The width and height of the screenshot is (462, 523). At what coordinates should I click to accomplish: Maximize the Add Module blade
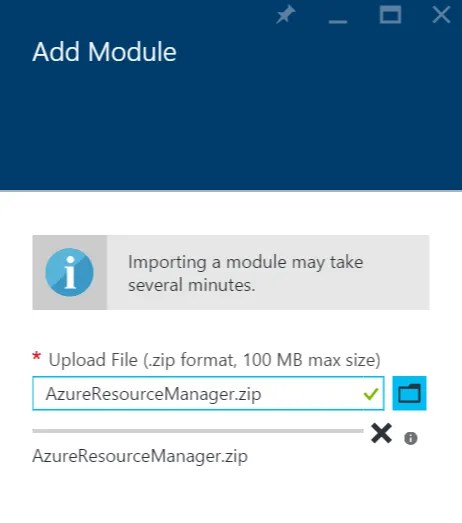coord(390,15)
